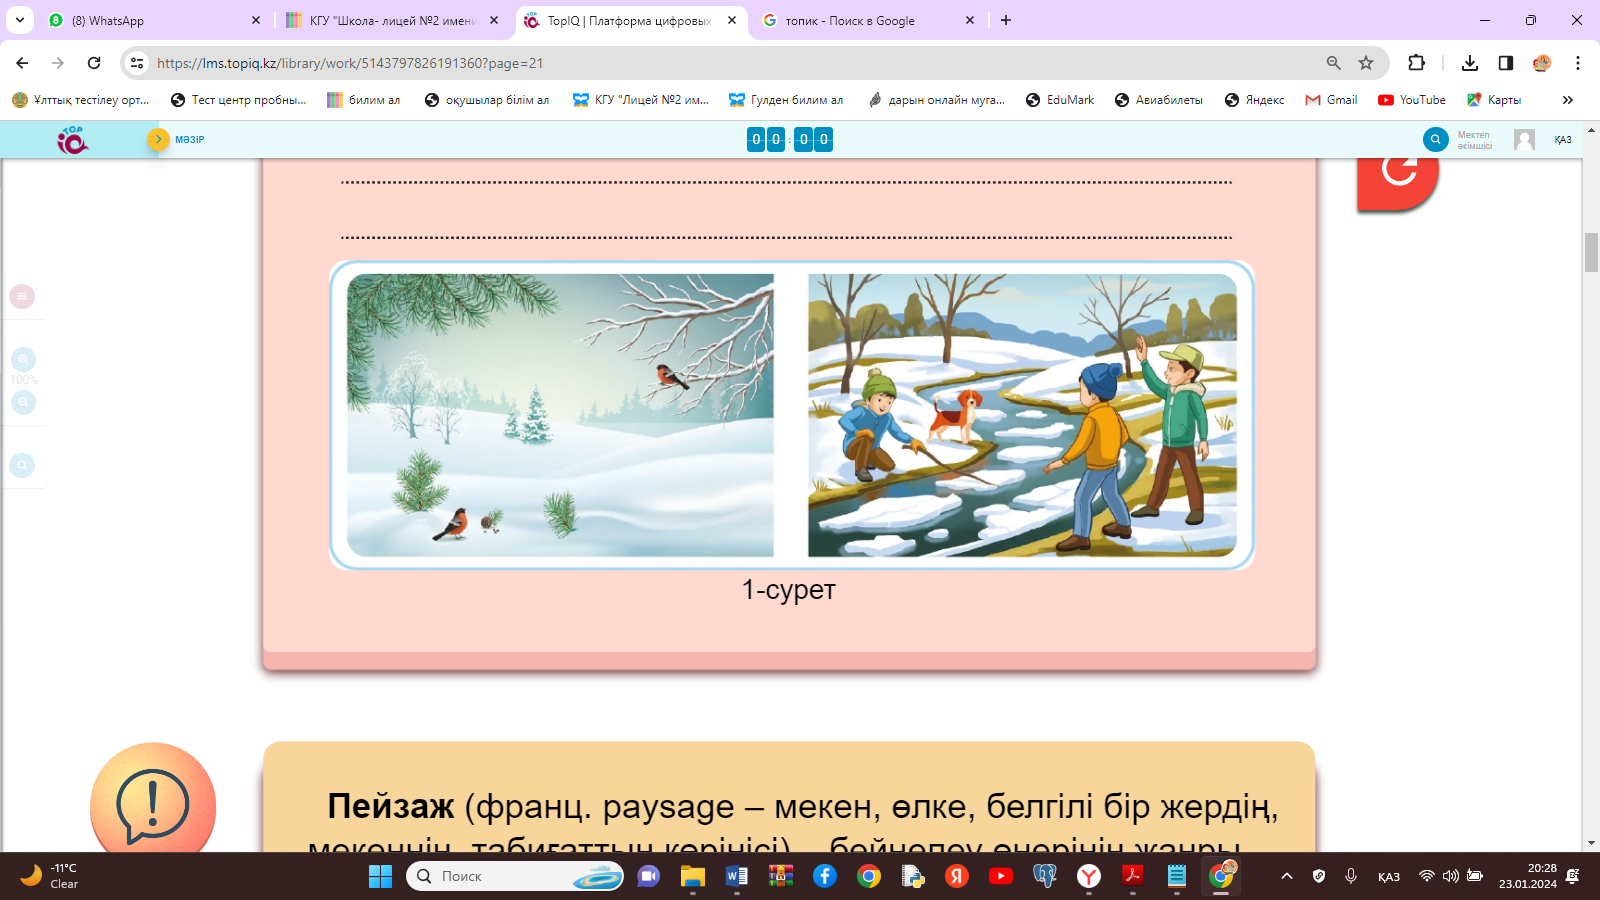The height and width of the screenshot is (900, 1600).
Task: Open a new browser tab
Action: pyautogui.click(x=1006, y=20)
